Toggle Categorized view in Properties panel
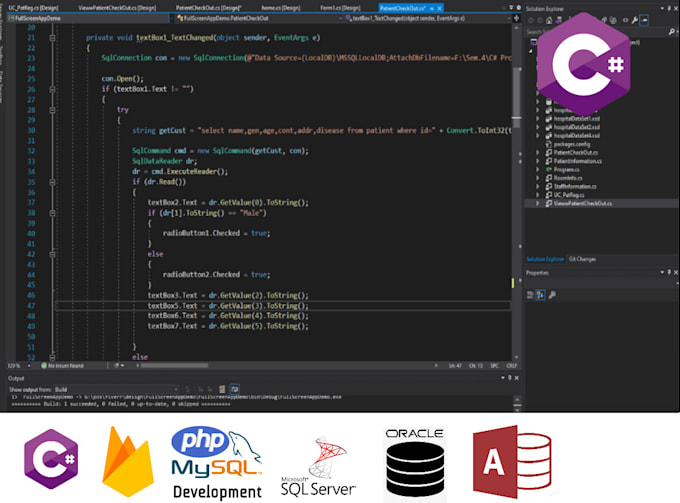The image size is (680, 503). pyautogui.click(x=530, y=295)
